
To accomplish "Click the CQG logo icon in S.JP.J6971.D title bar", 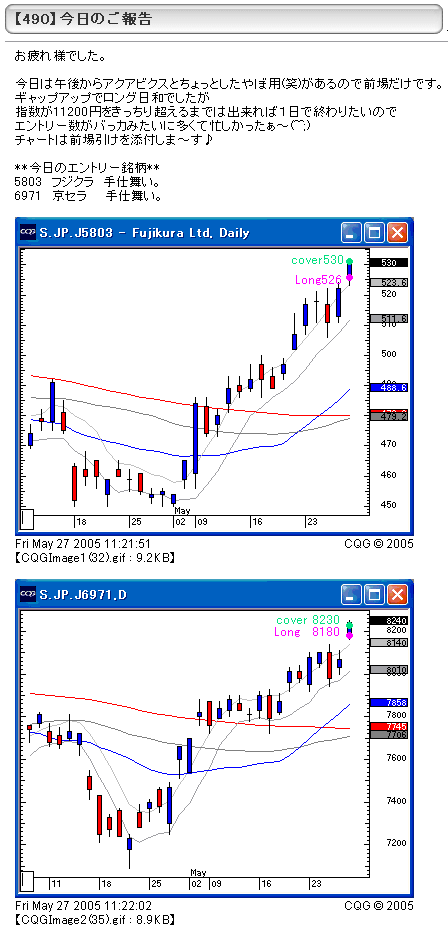I will (x=28, y=594).
